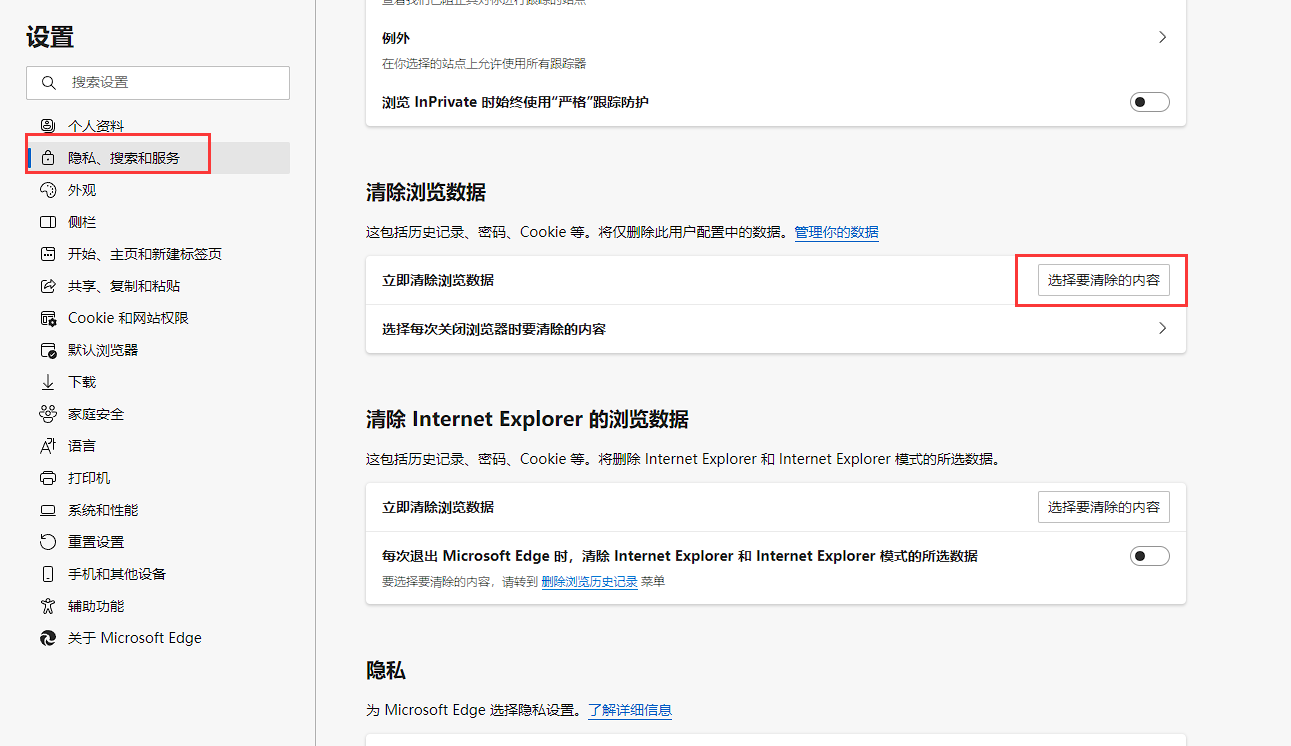Viewport: 1291px width, 746px height.
Task: Click the Cookie 和网站权限 icon
Action: click(48, 318)
